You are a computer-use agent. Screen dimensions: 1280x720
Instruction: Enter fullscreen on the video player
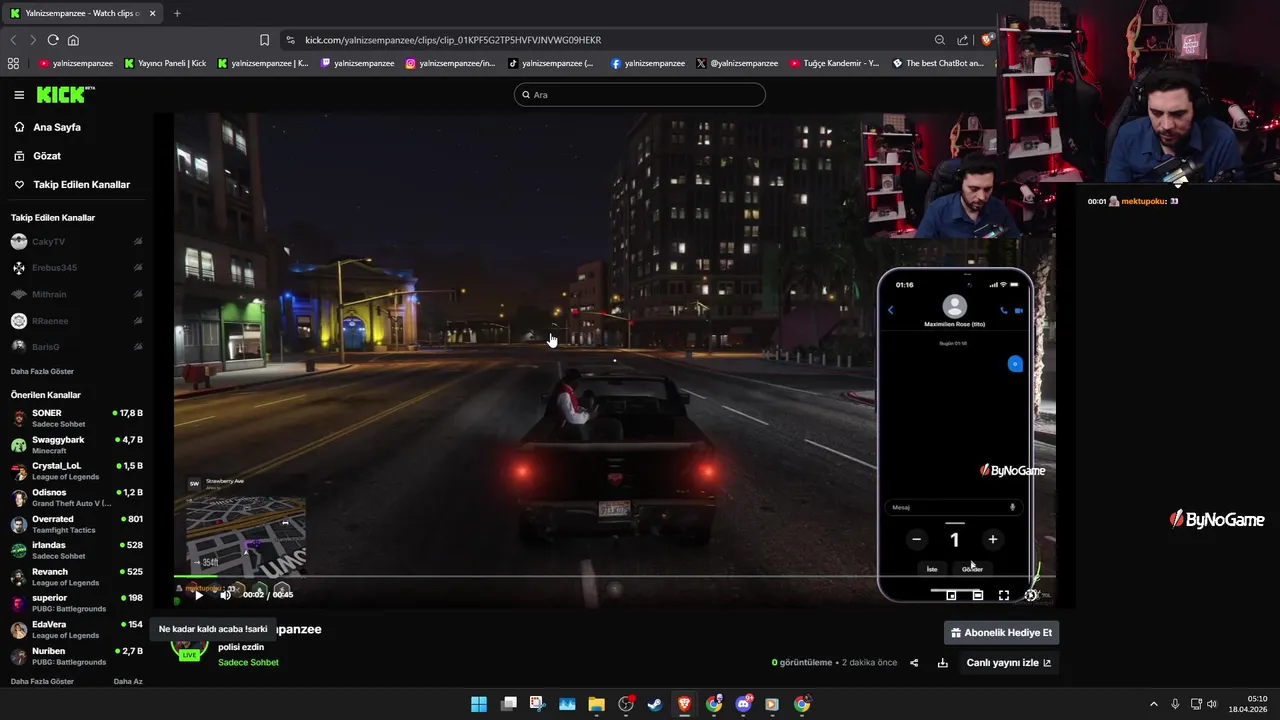1004,595
